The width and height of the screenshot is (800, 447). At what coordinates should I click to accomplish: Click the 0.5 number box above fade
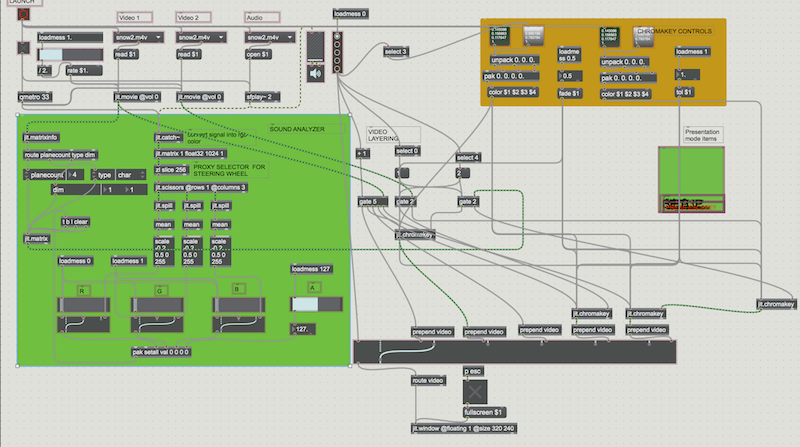[x=567, y=75]
